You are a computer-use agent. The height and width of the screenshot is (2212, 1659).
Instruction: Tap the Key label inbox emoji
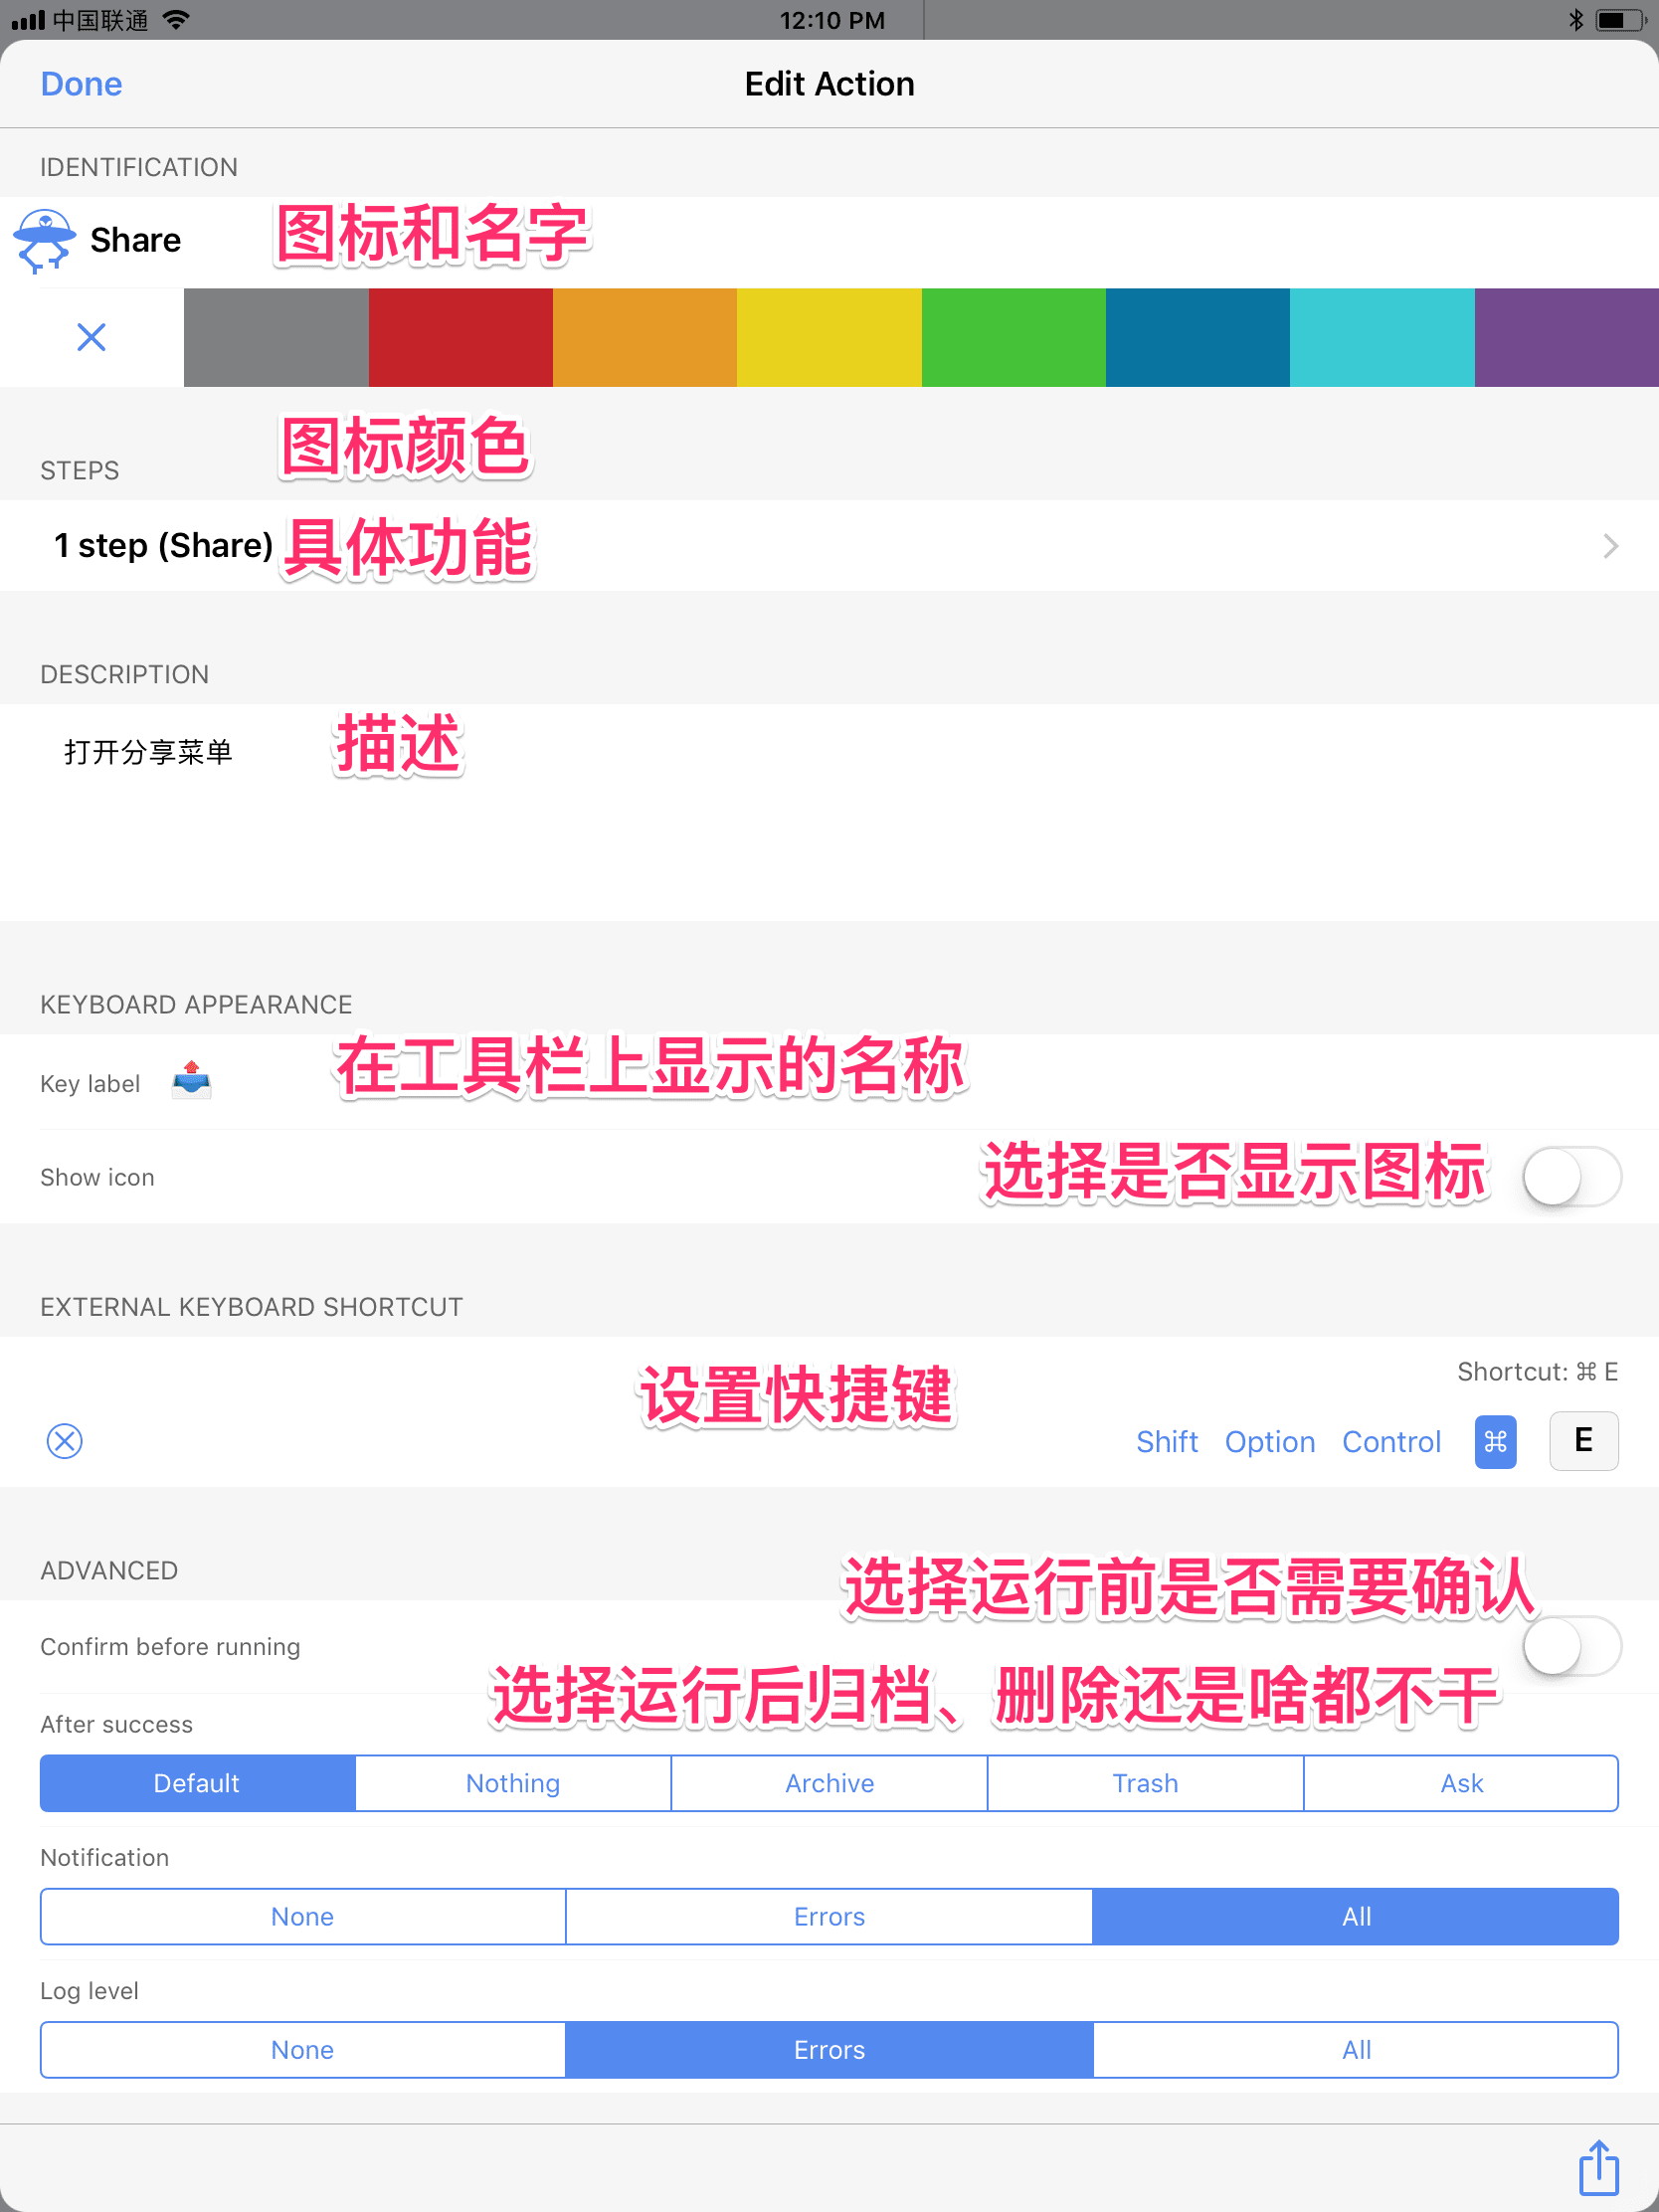click(191, 1082)
